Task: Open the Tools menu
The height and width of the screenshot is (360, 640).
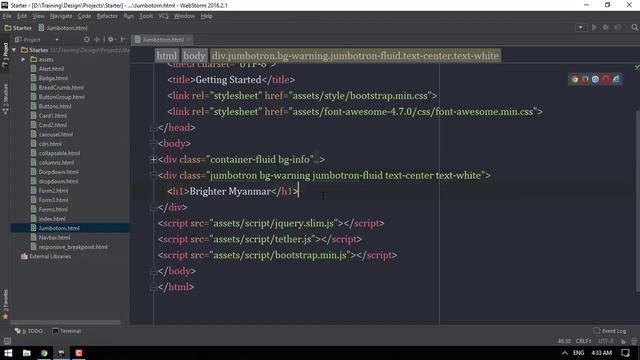Action: tap(146, 16)
